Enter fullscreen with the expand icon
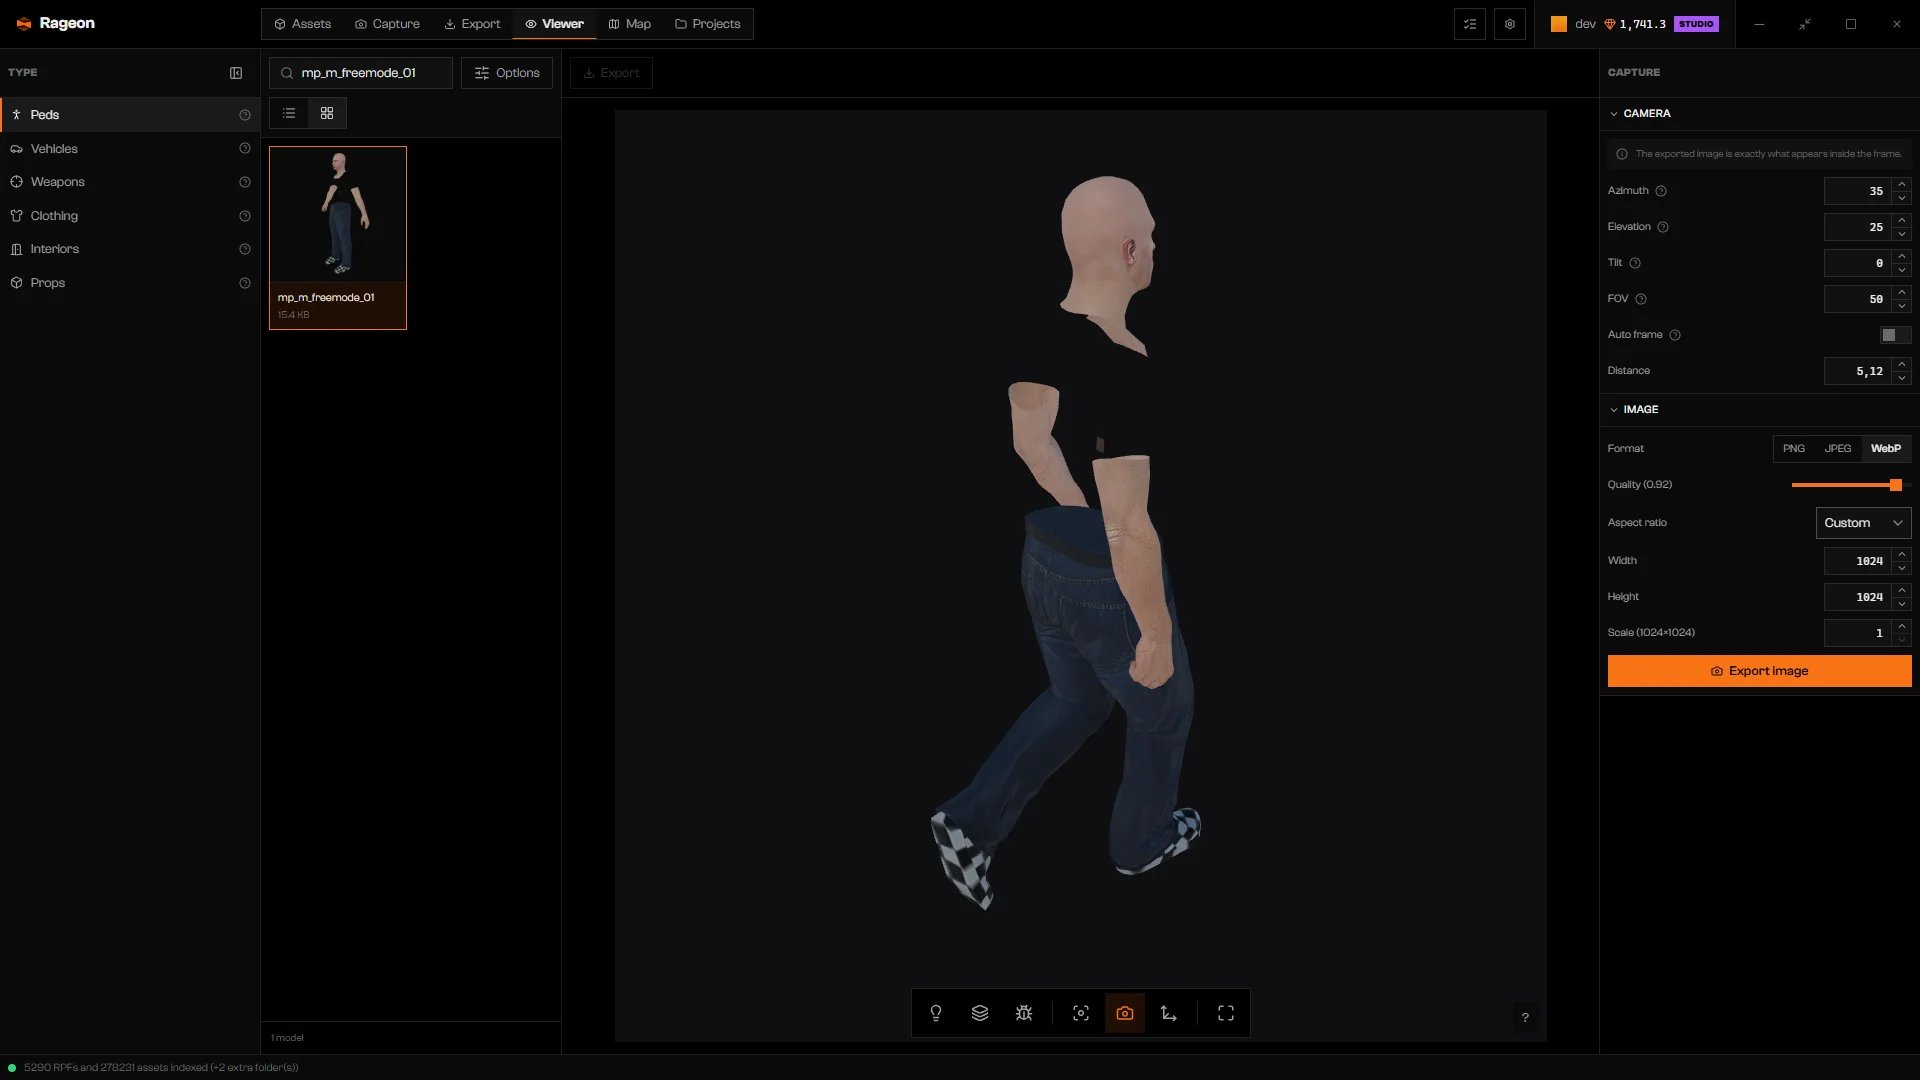The image size is (1920, 1080). pyautogui.click(x=1226, y=1013)
